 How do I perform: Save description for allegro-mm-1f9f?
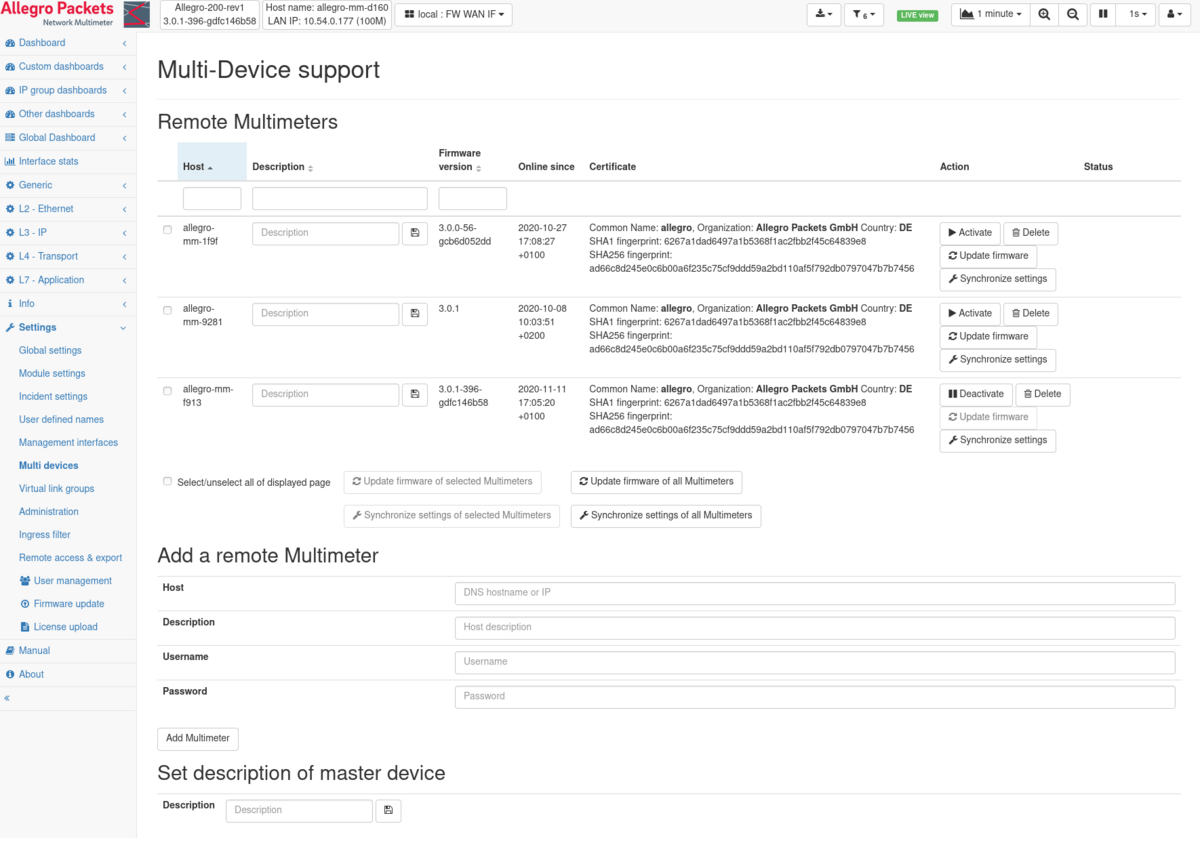(415, 233)
